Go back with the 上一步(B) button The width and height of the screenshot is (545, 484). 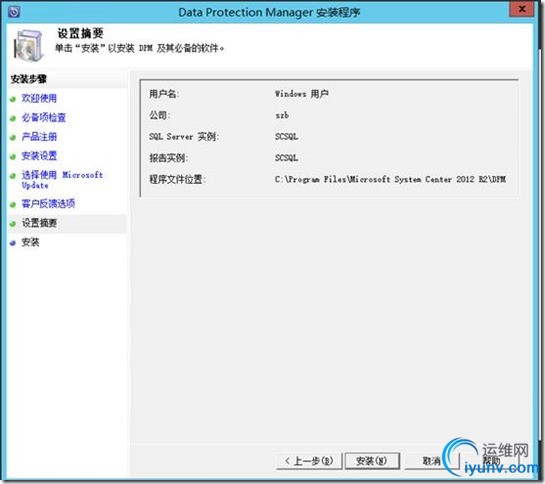pyautogui.click(x=309, y=461)
